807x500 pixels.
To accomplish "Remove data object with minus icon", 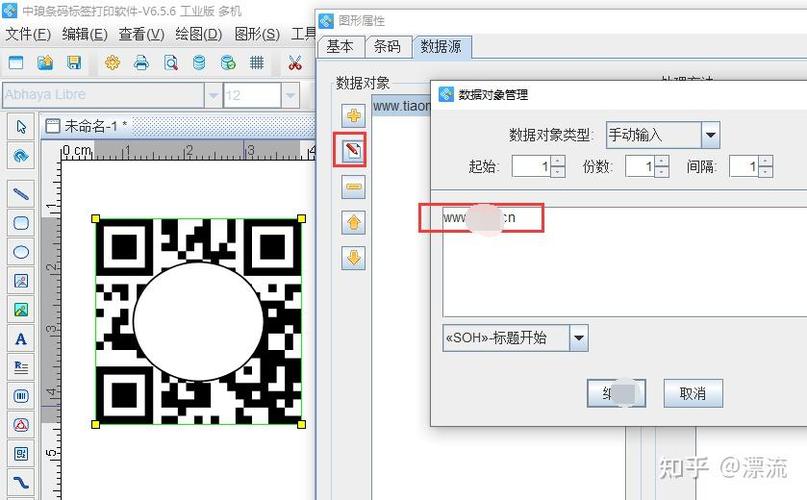I will click(x=353, y=186).
